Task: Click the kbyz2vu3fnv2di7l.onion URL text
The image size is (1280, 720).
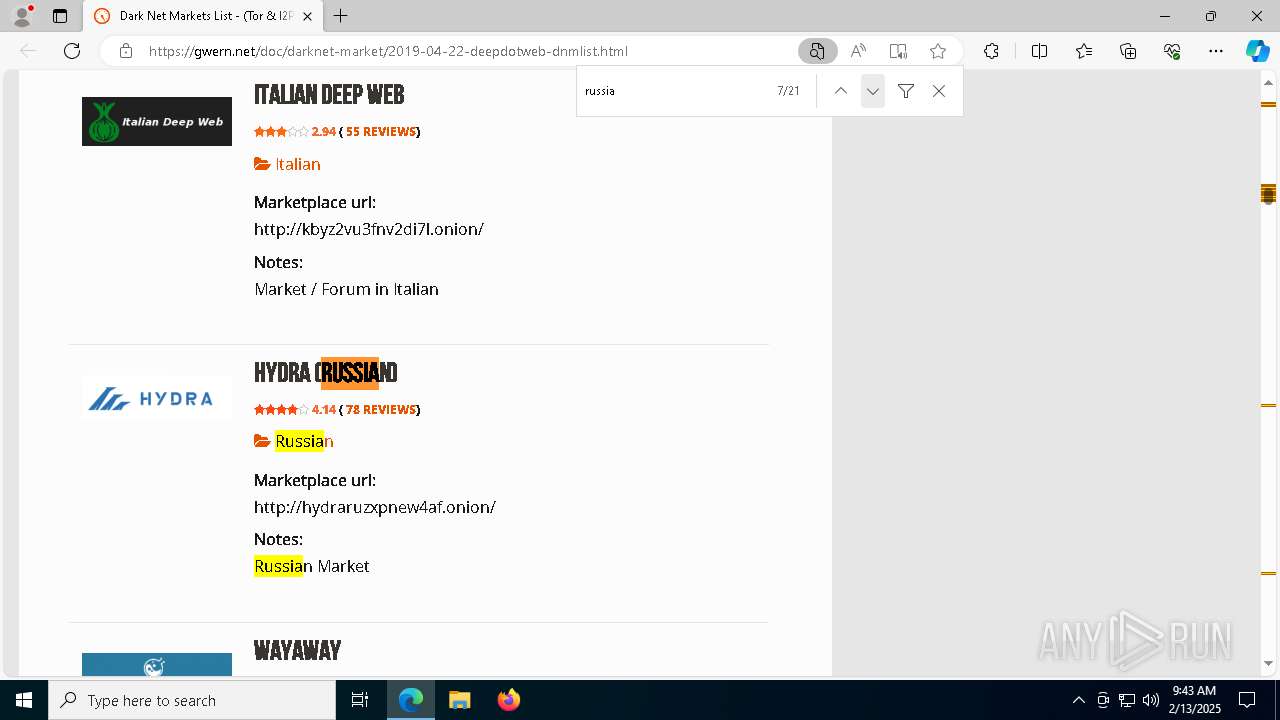Action: point(369,229)
